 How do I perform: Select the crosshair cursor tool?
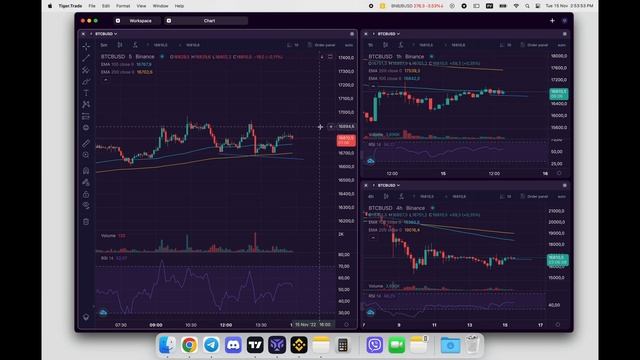click(x=86, y=46)
